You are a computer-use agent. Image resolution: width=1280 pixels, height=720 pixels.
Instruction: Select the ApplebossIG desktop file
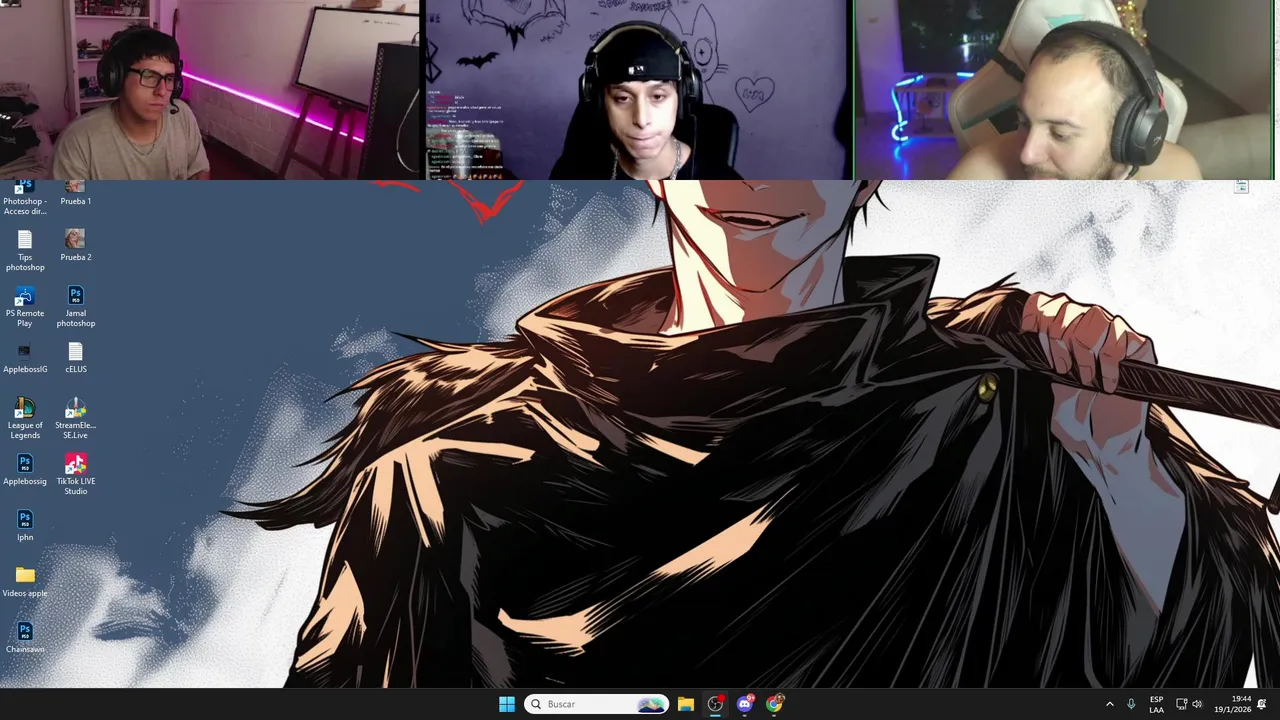coord(25,358)
